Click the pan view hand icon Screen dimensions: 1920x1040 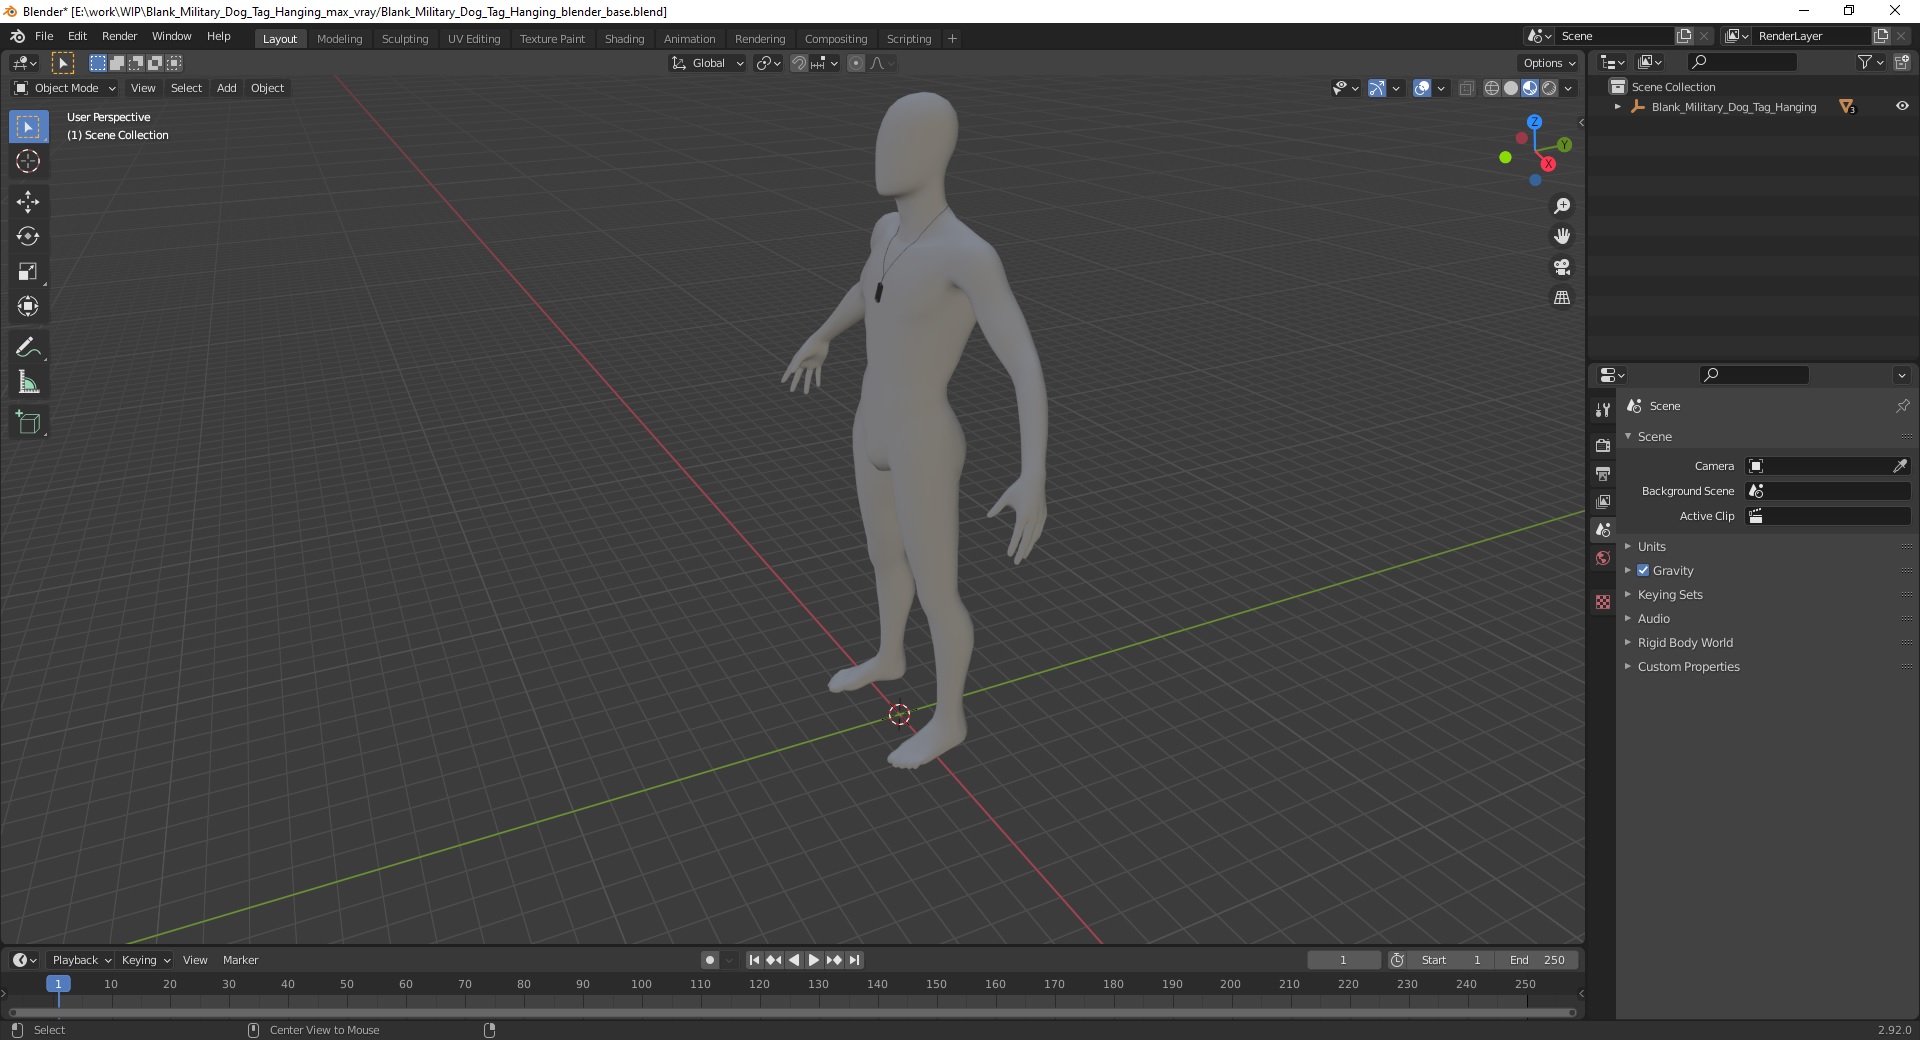(x=1561, y=237)
